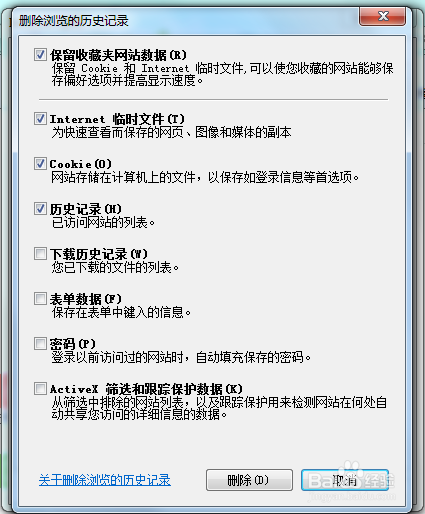Check the 表单数据 (F) checkbox

(40, 299)
